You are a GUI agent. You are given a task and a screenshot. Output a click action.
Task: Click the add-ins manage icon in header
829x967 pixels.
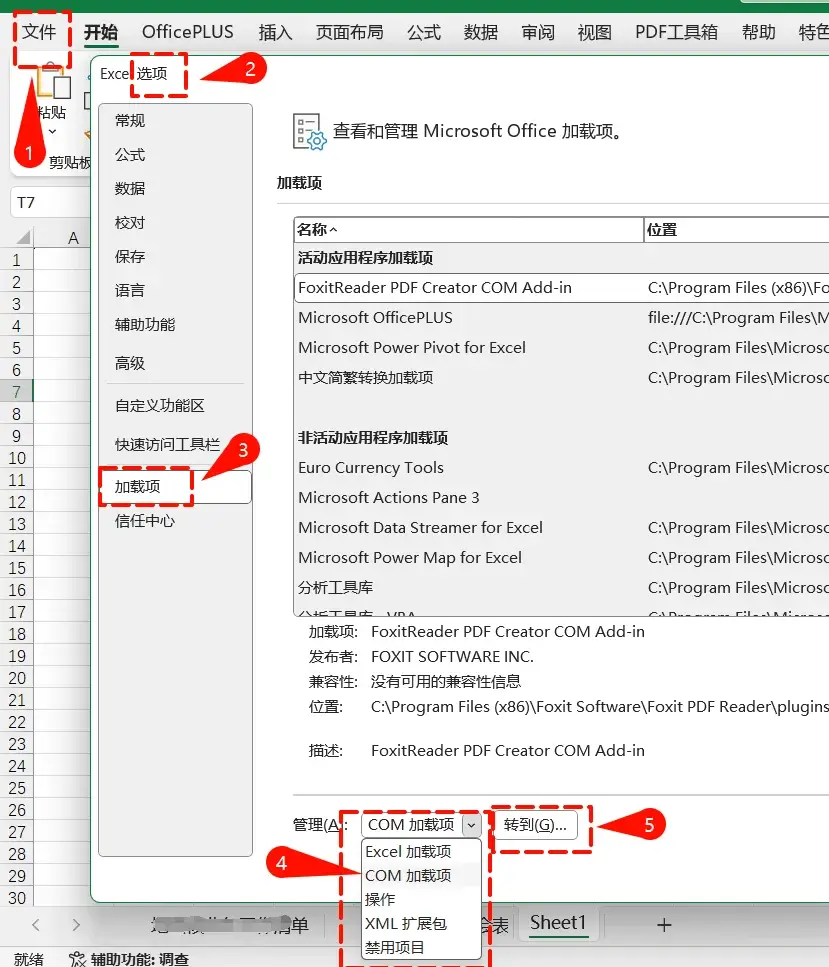coord(309,131)
